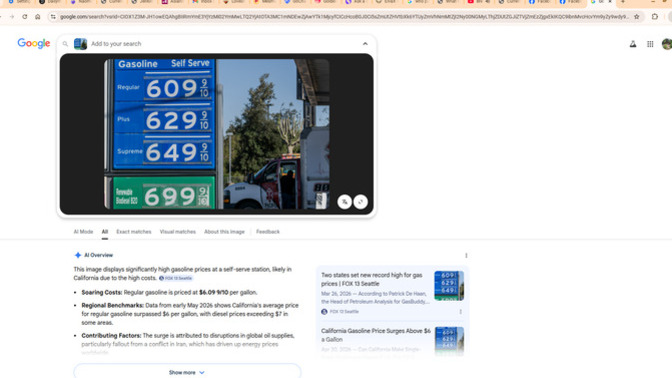
Task: Open the Google account avatar
Action: 667,44
